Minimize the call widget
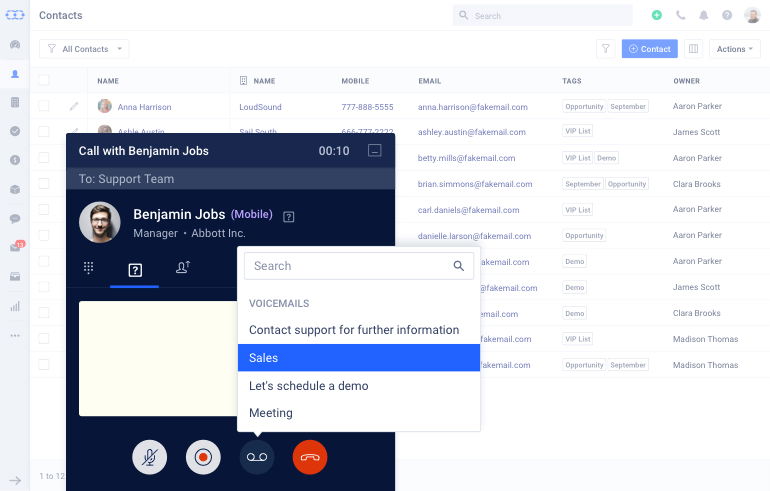The height and width of the screenshot is (491, 770). tap(375, 151)
